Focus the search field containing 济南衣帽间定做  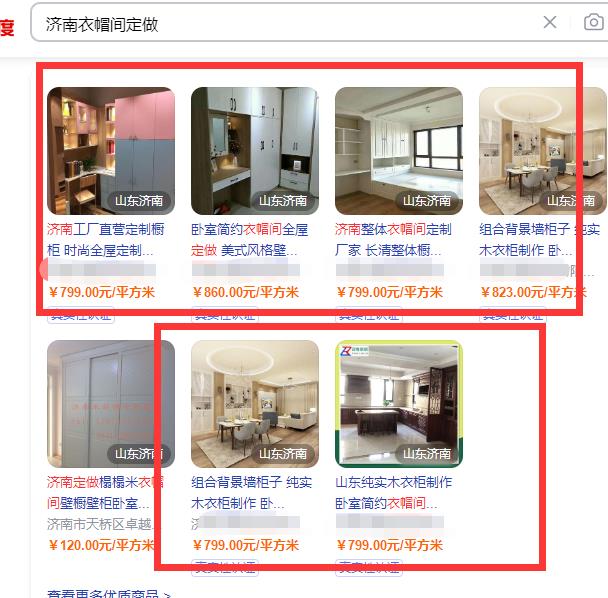point(287,22)
